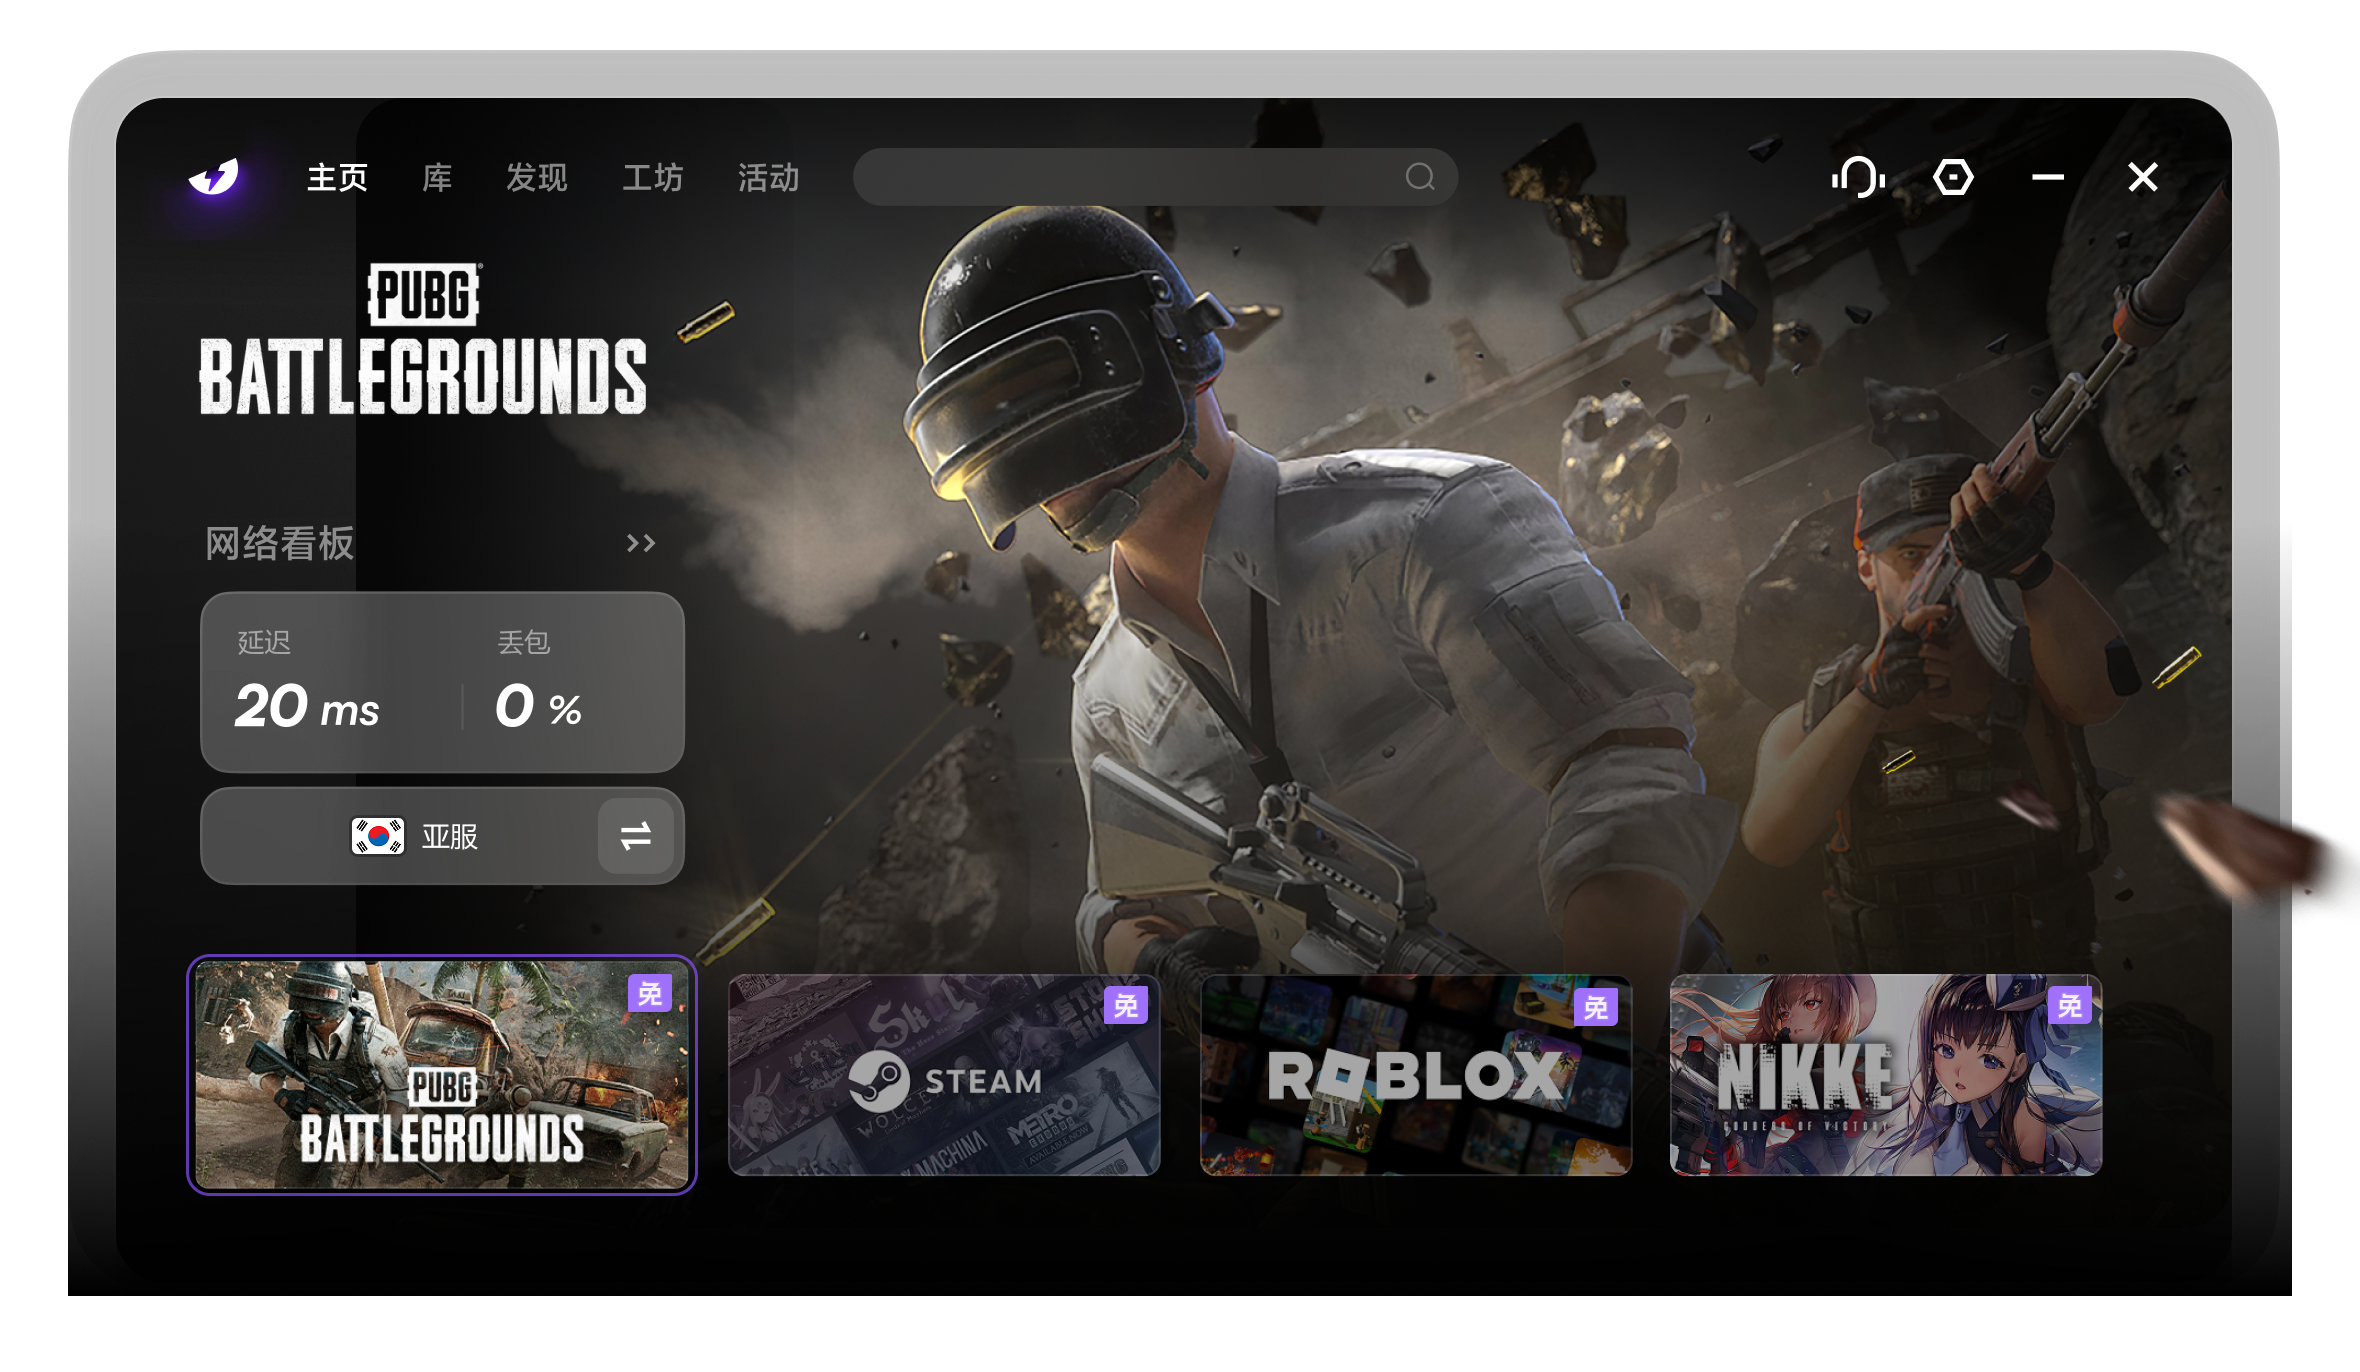Click the search magnifier icon
This screenshot has width=2360, height=1372.
coord(1420,177)
